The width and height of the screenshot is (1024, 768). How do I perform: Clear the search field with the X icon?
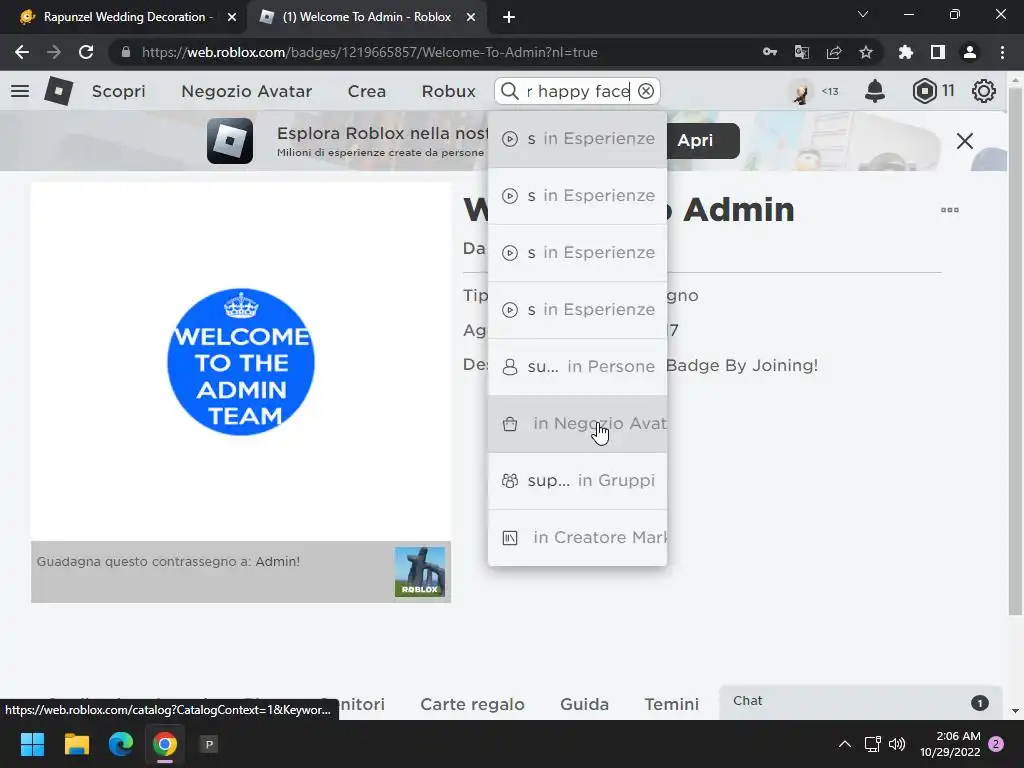(x=646, y=91)
